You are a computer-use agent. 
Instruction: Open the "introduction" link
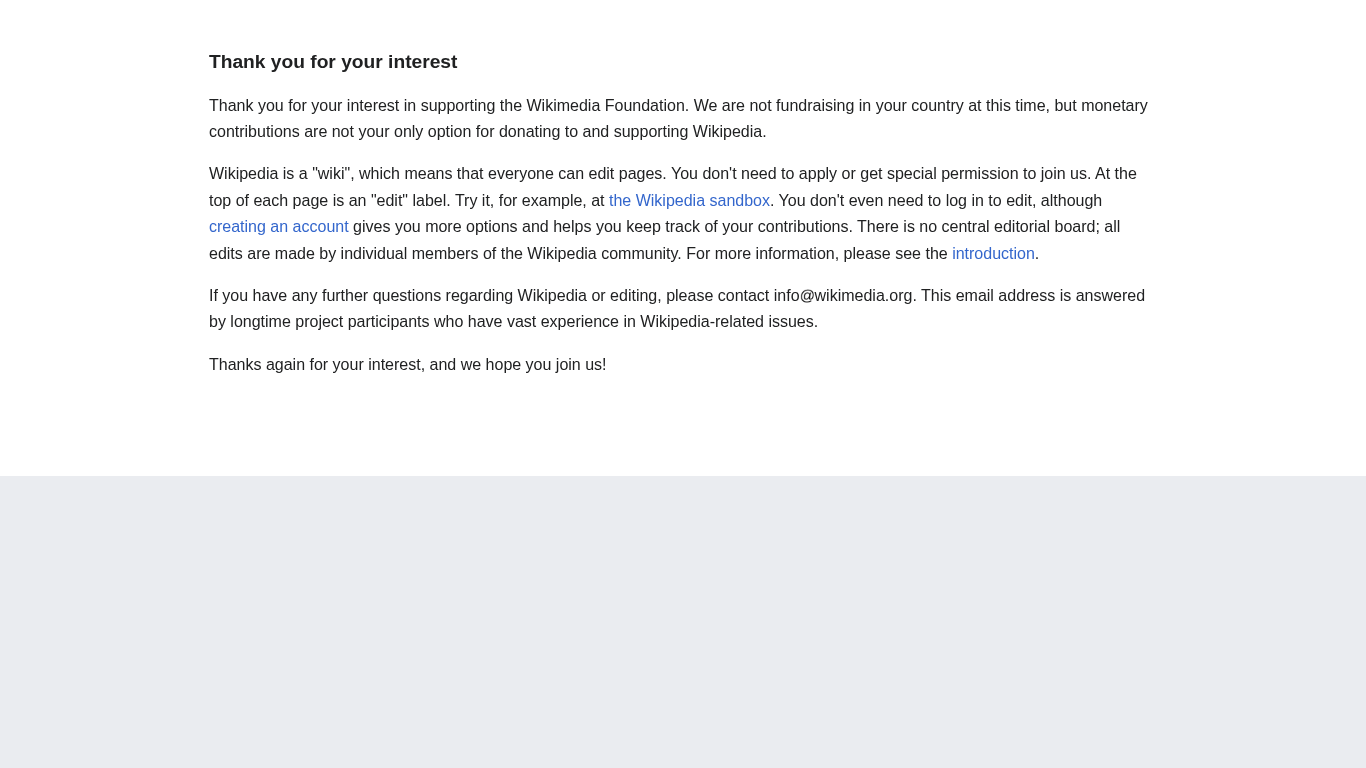point(993,254)
